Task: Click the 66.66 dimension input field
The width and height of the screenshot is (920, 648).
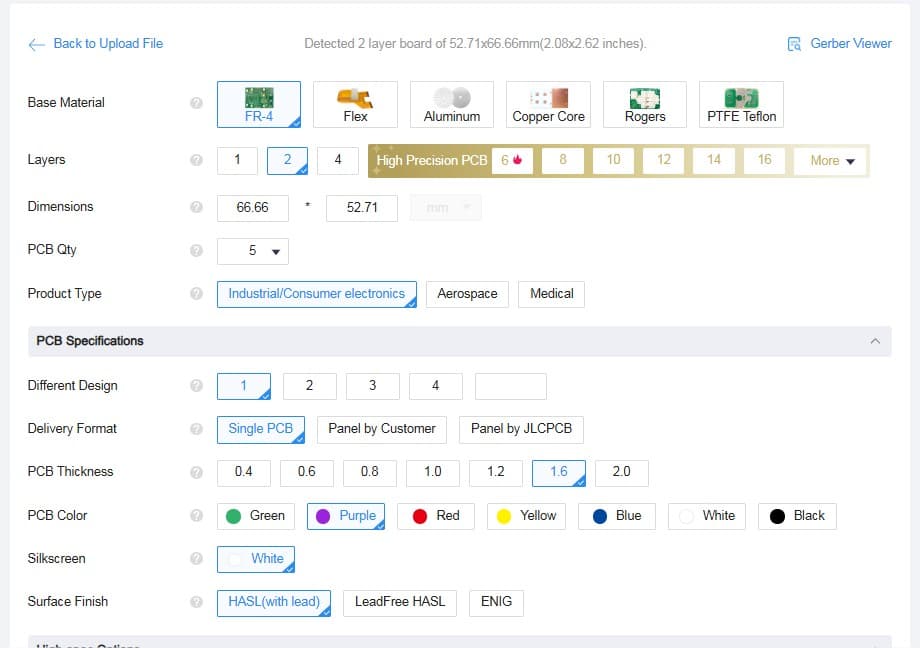Action: point(253,208)
